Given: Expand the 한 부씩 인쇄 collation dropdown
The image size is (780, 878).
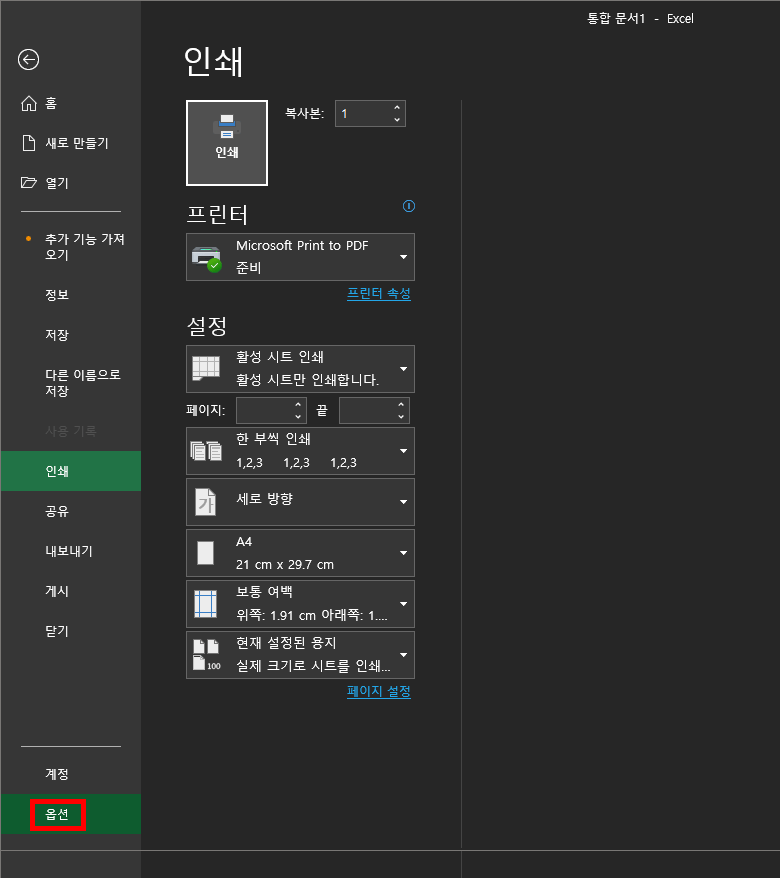Looking at the screenshot, I should point(300,451).
